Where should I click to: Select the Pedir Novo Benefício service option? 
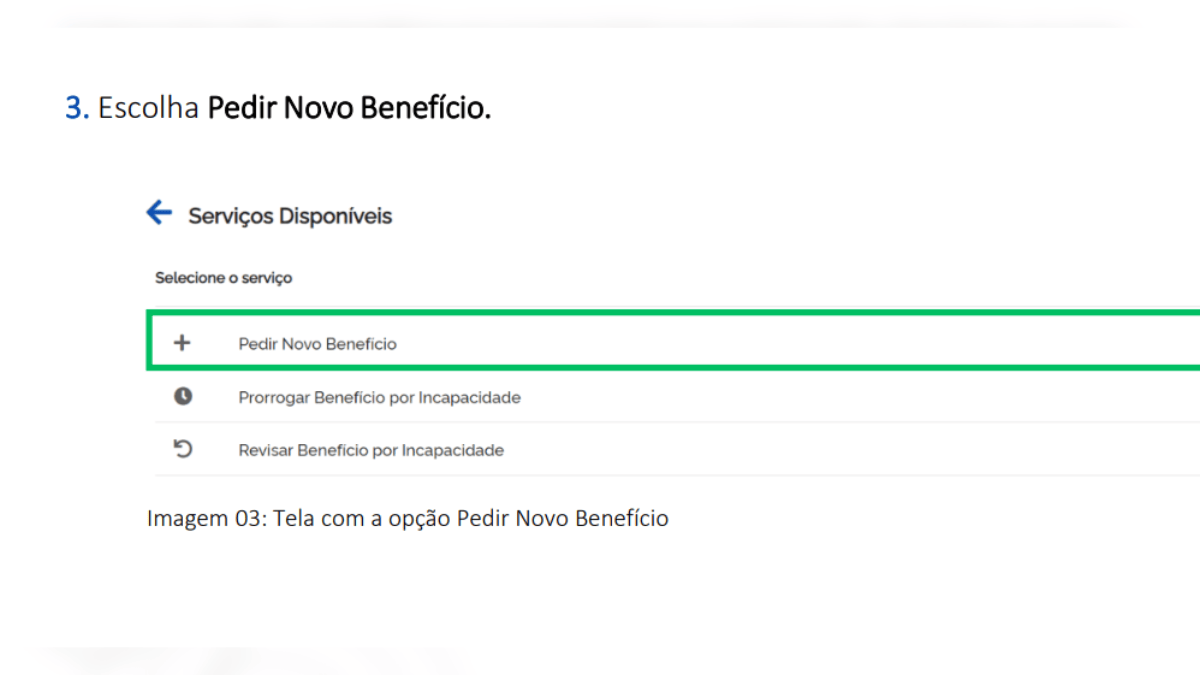click(x=317, y=344)
